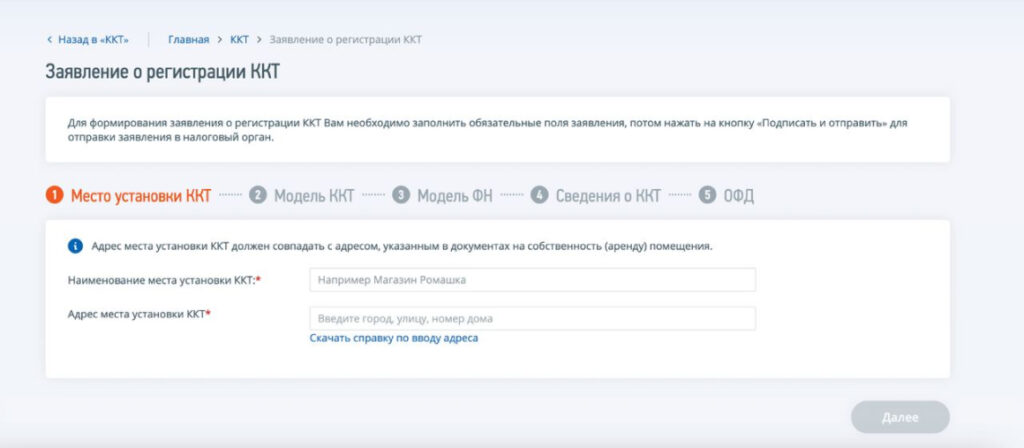The height and width of the screenshot is (448, 1024).
Task: Click the page heading «Заявление о регистрации ККТ»
Action: (163, 72)
